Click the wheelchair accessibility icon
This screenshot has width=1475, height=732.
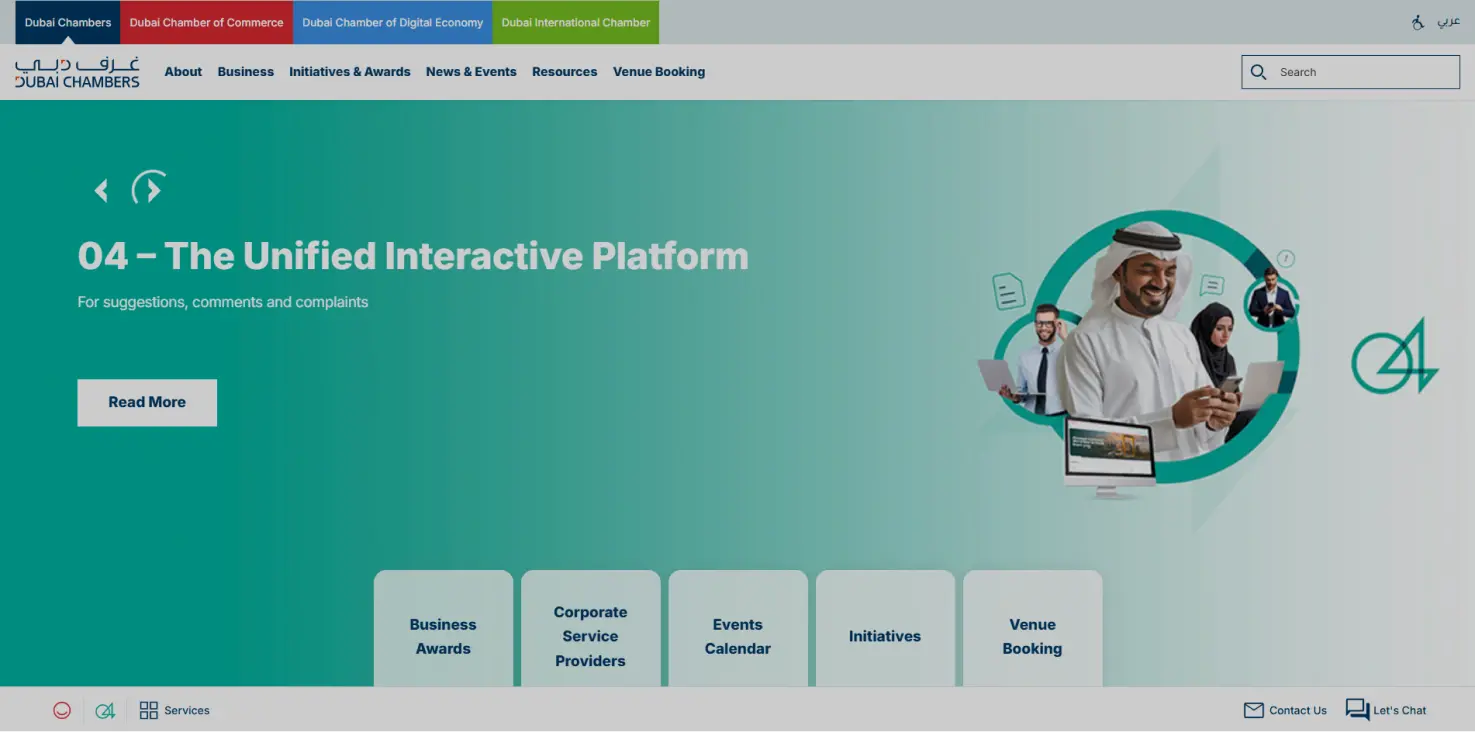pyautogui.click(x=1418, y=22)
